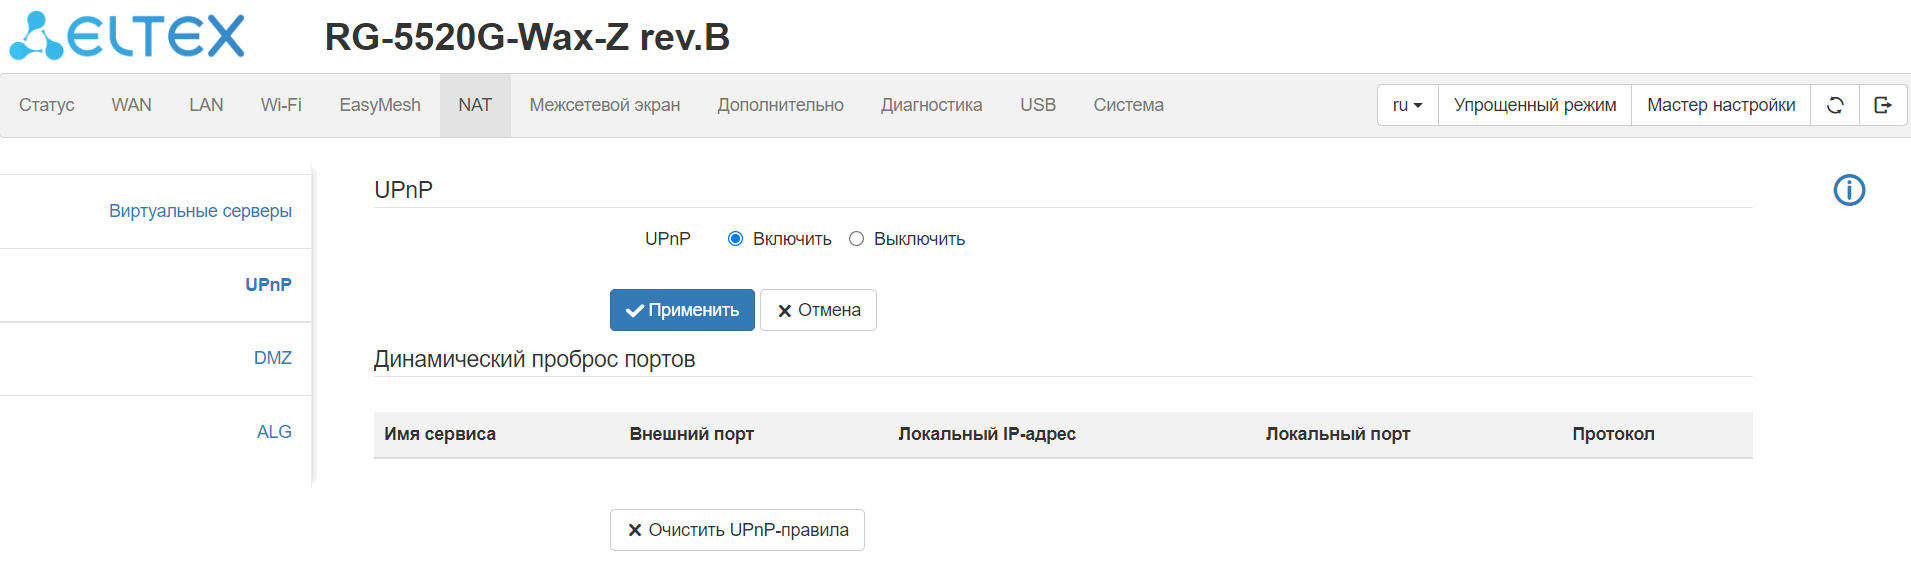
Task: Select Виртуальные серверы in the sidebar
Action: [200, 211]
